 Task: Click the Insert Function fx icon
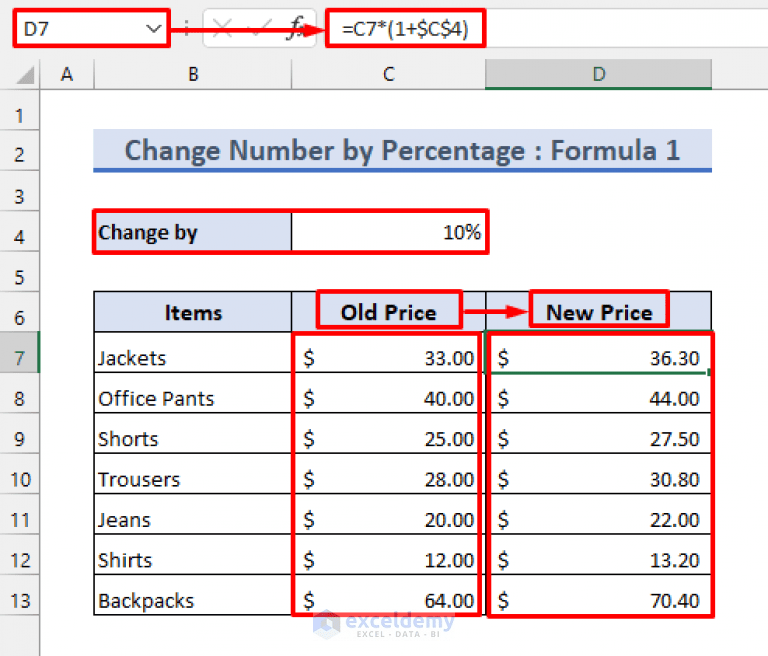click(297, 27)
